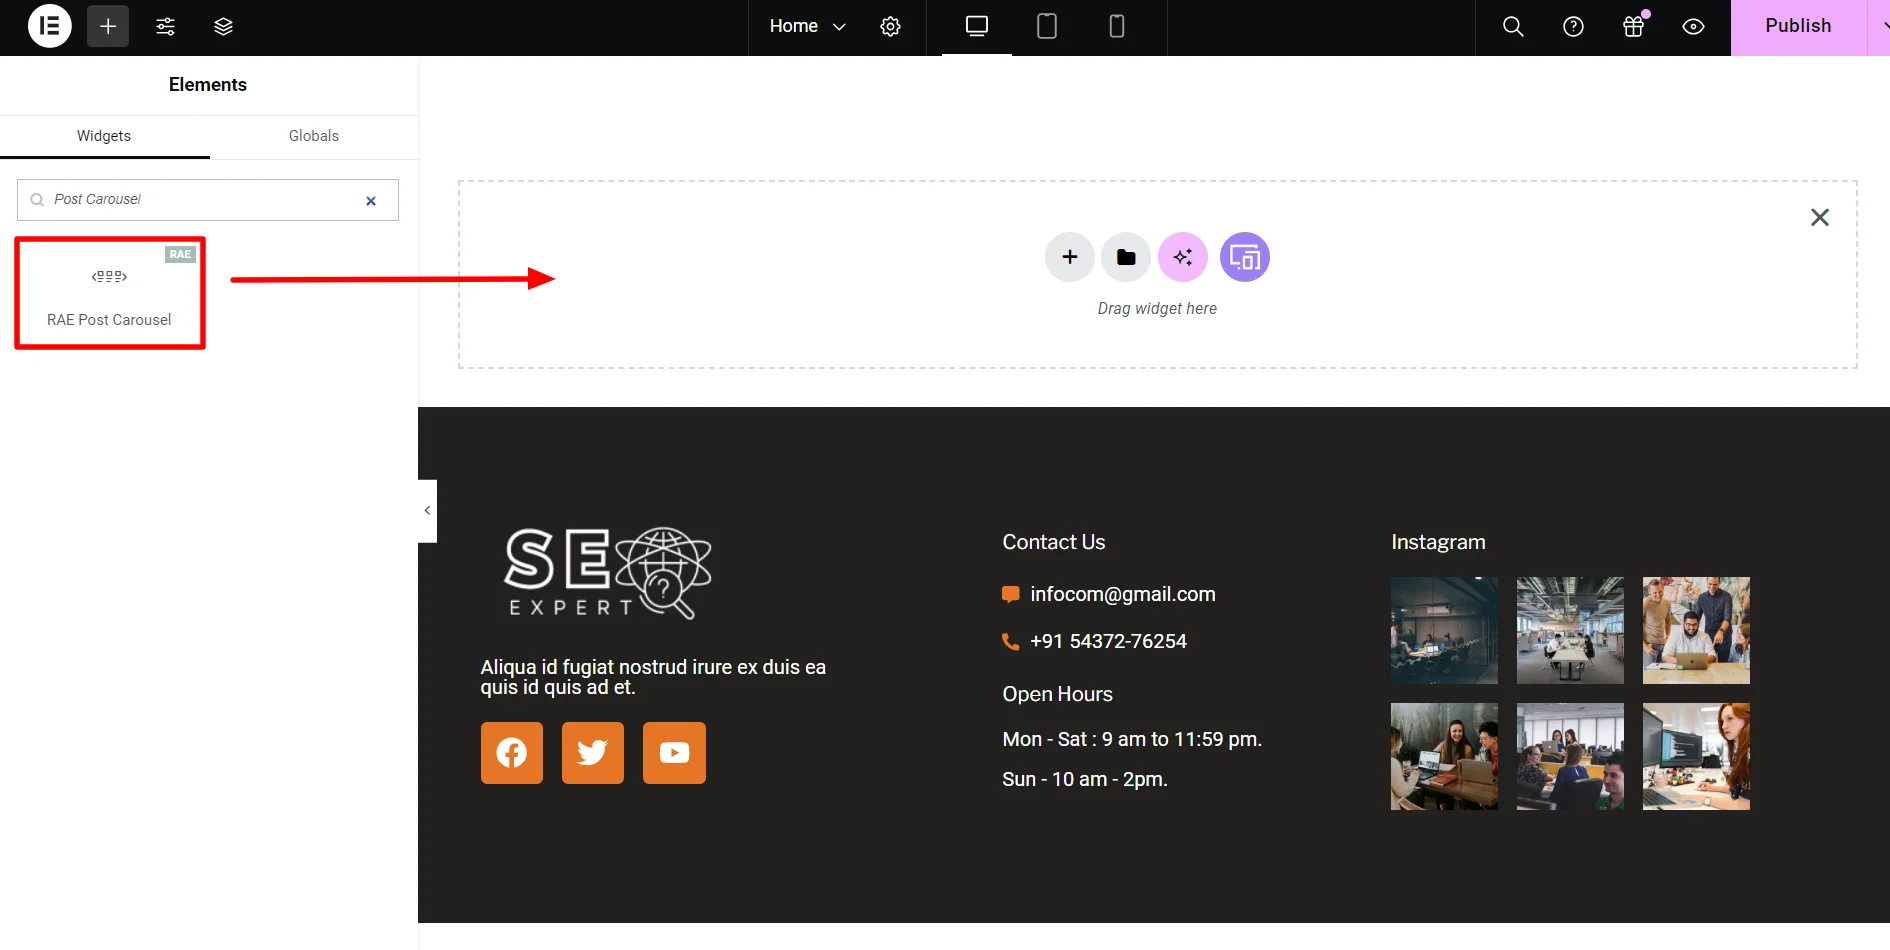The image size is (1890, 950).
Task: Open Instagram photo of group meeting, bottom middle
Action: 1570,756
